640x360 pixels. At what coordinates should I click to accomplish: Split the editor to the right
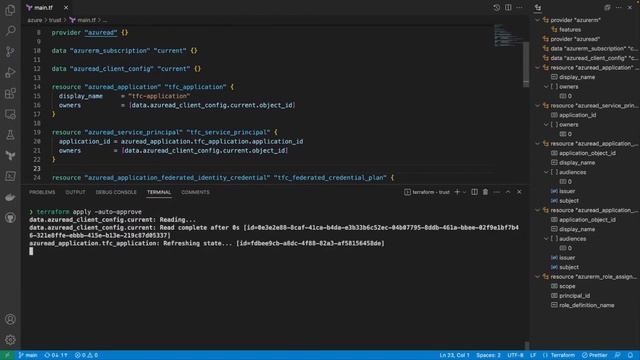(508, 7)
